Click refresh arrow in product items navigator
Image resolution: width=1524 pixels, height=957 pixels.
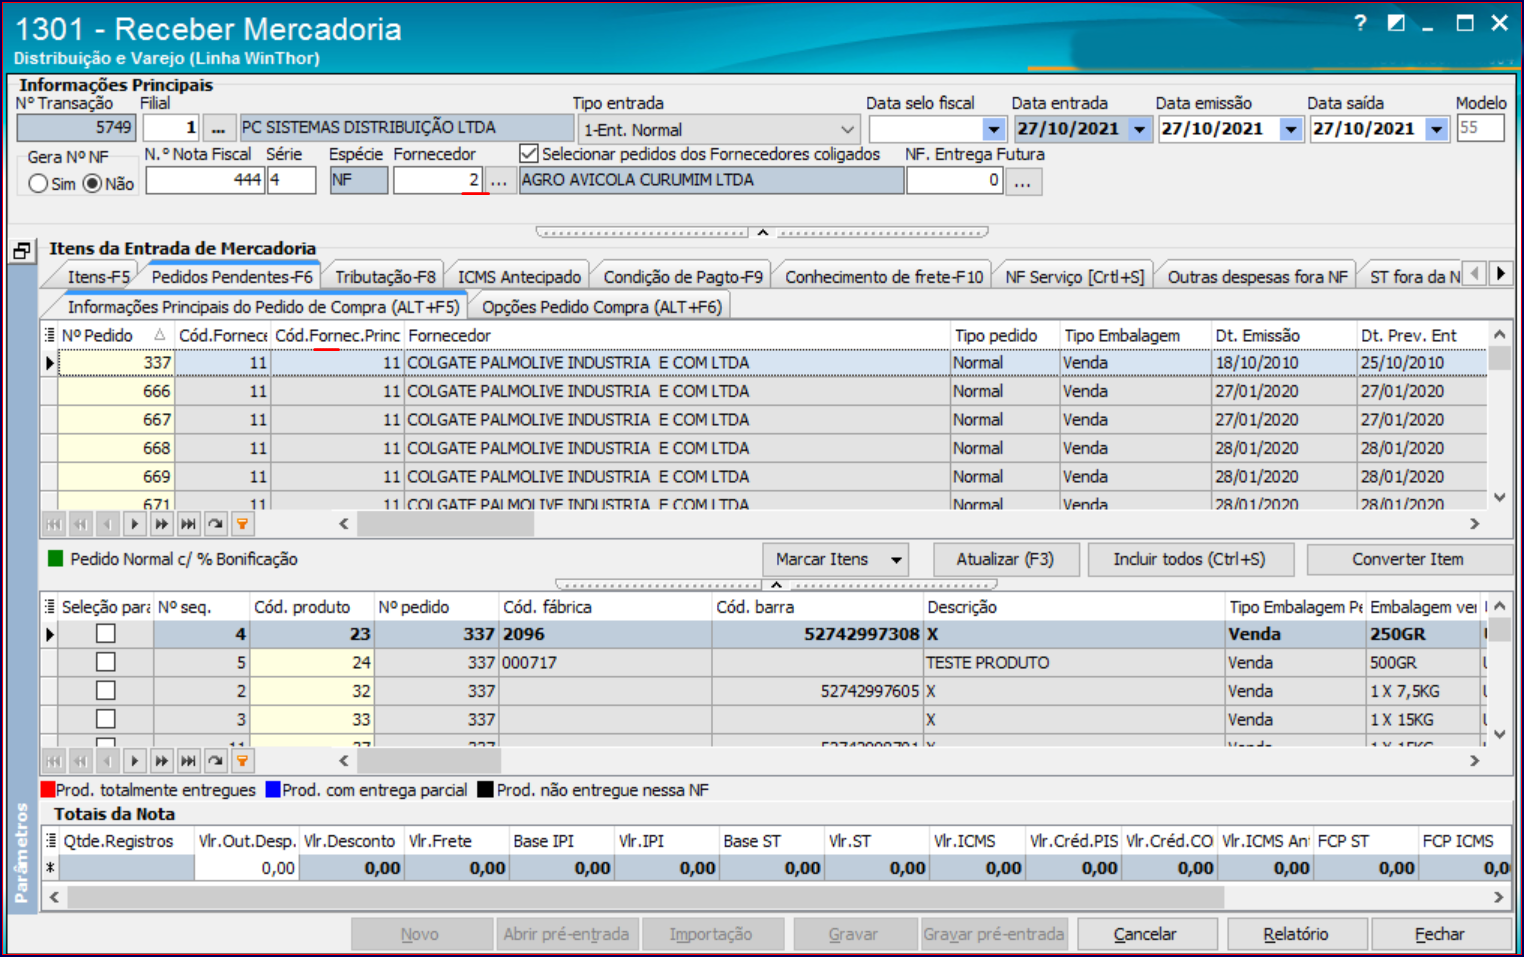215,761
